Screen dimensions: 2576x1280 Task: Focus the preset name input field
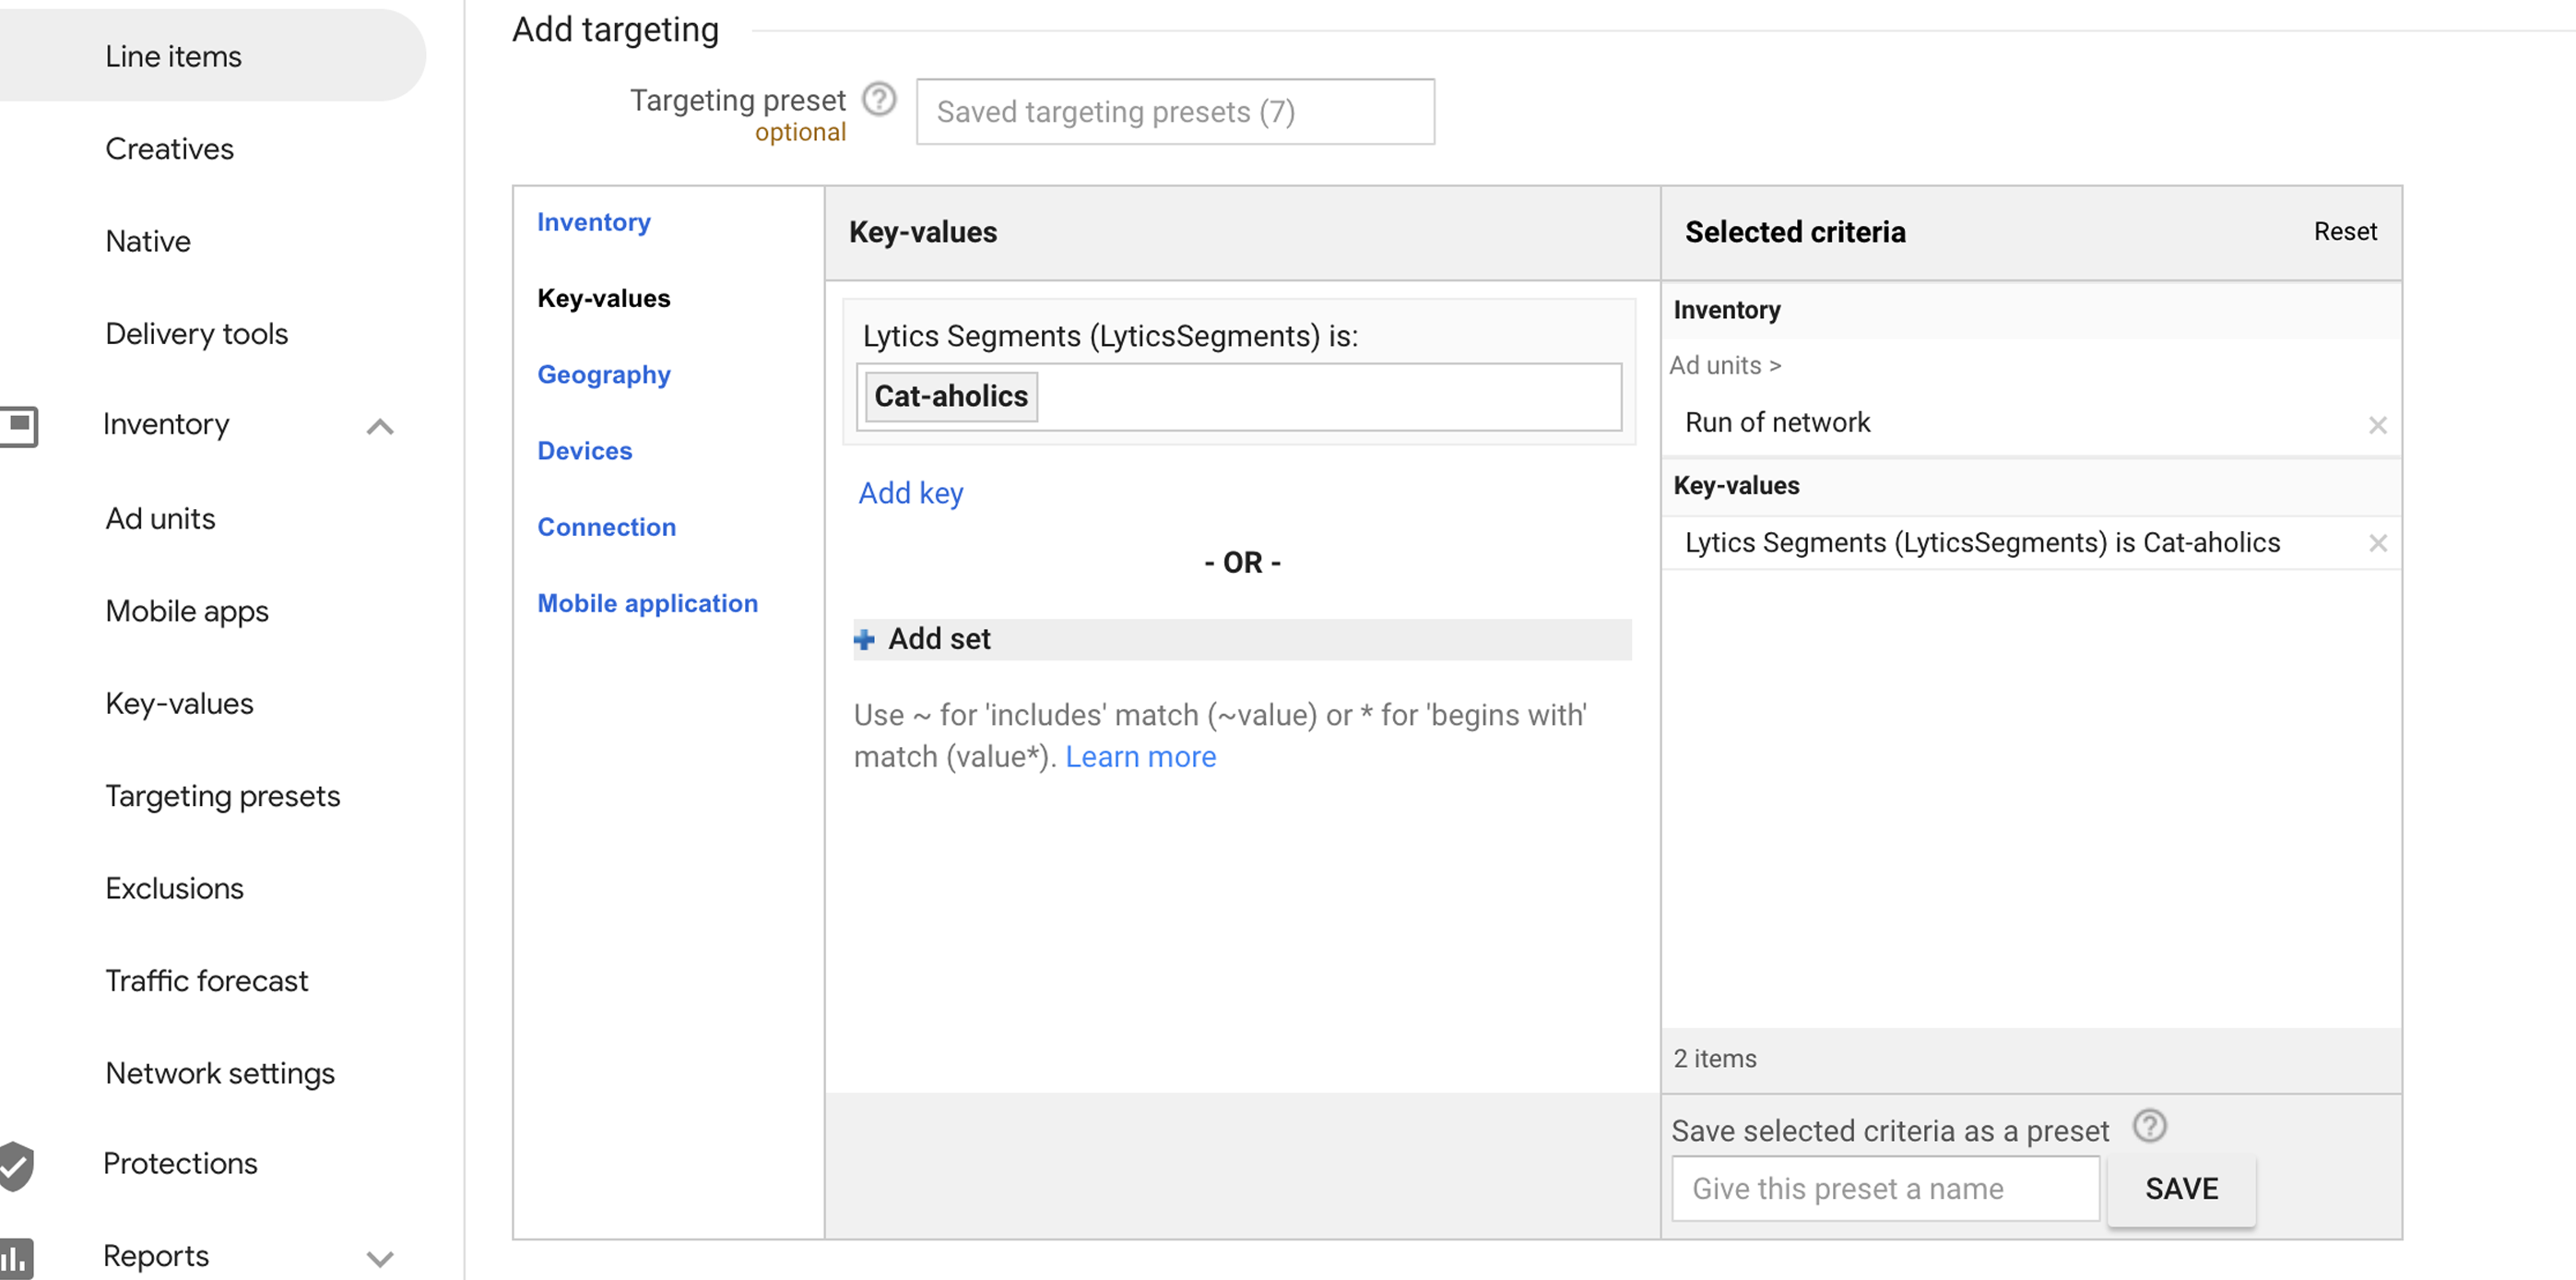[x=1885, y=1189]
